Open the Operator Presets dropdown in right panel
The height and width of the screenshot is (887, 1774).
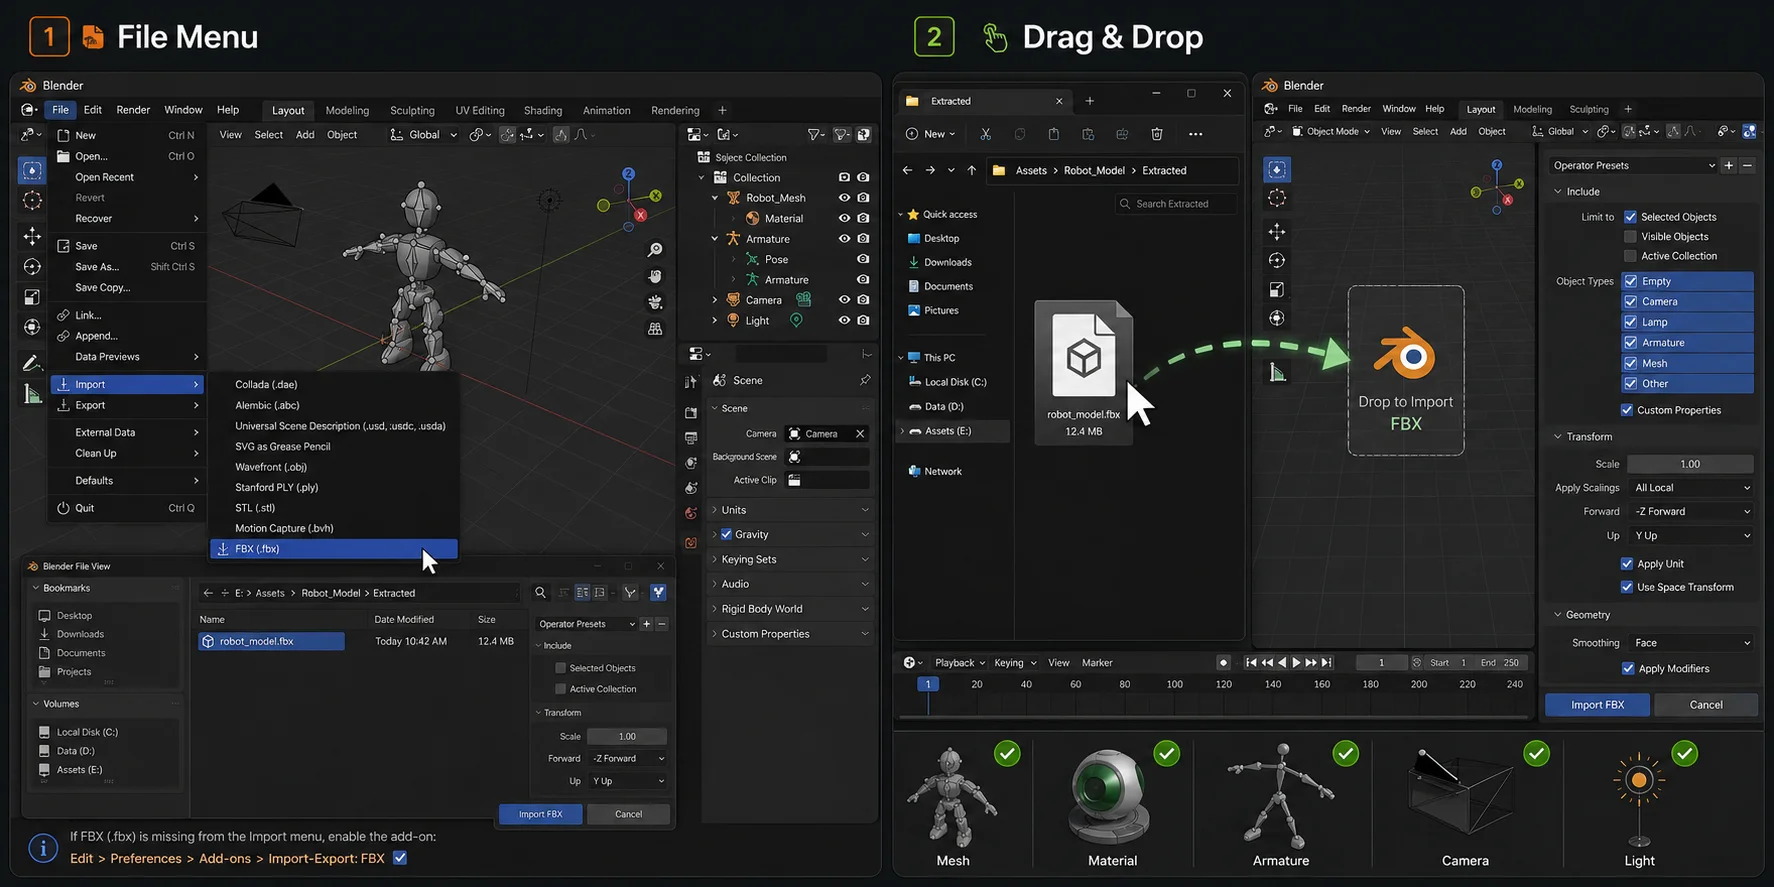pyautogui.click(x=1633, y=165)
